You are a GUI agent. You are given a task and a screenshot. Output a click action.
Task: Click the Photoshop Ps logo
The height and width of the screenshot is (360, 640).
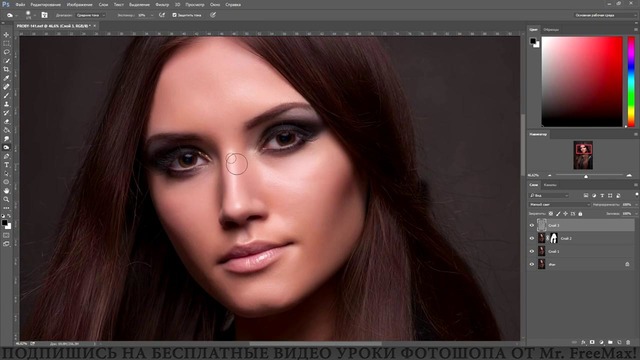[x=6, y=4]
